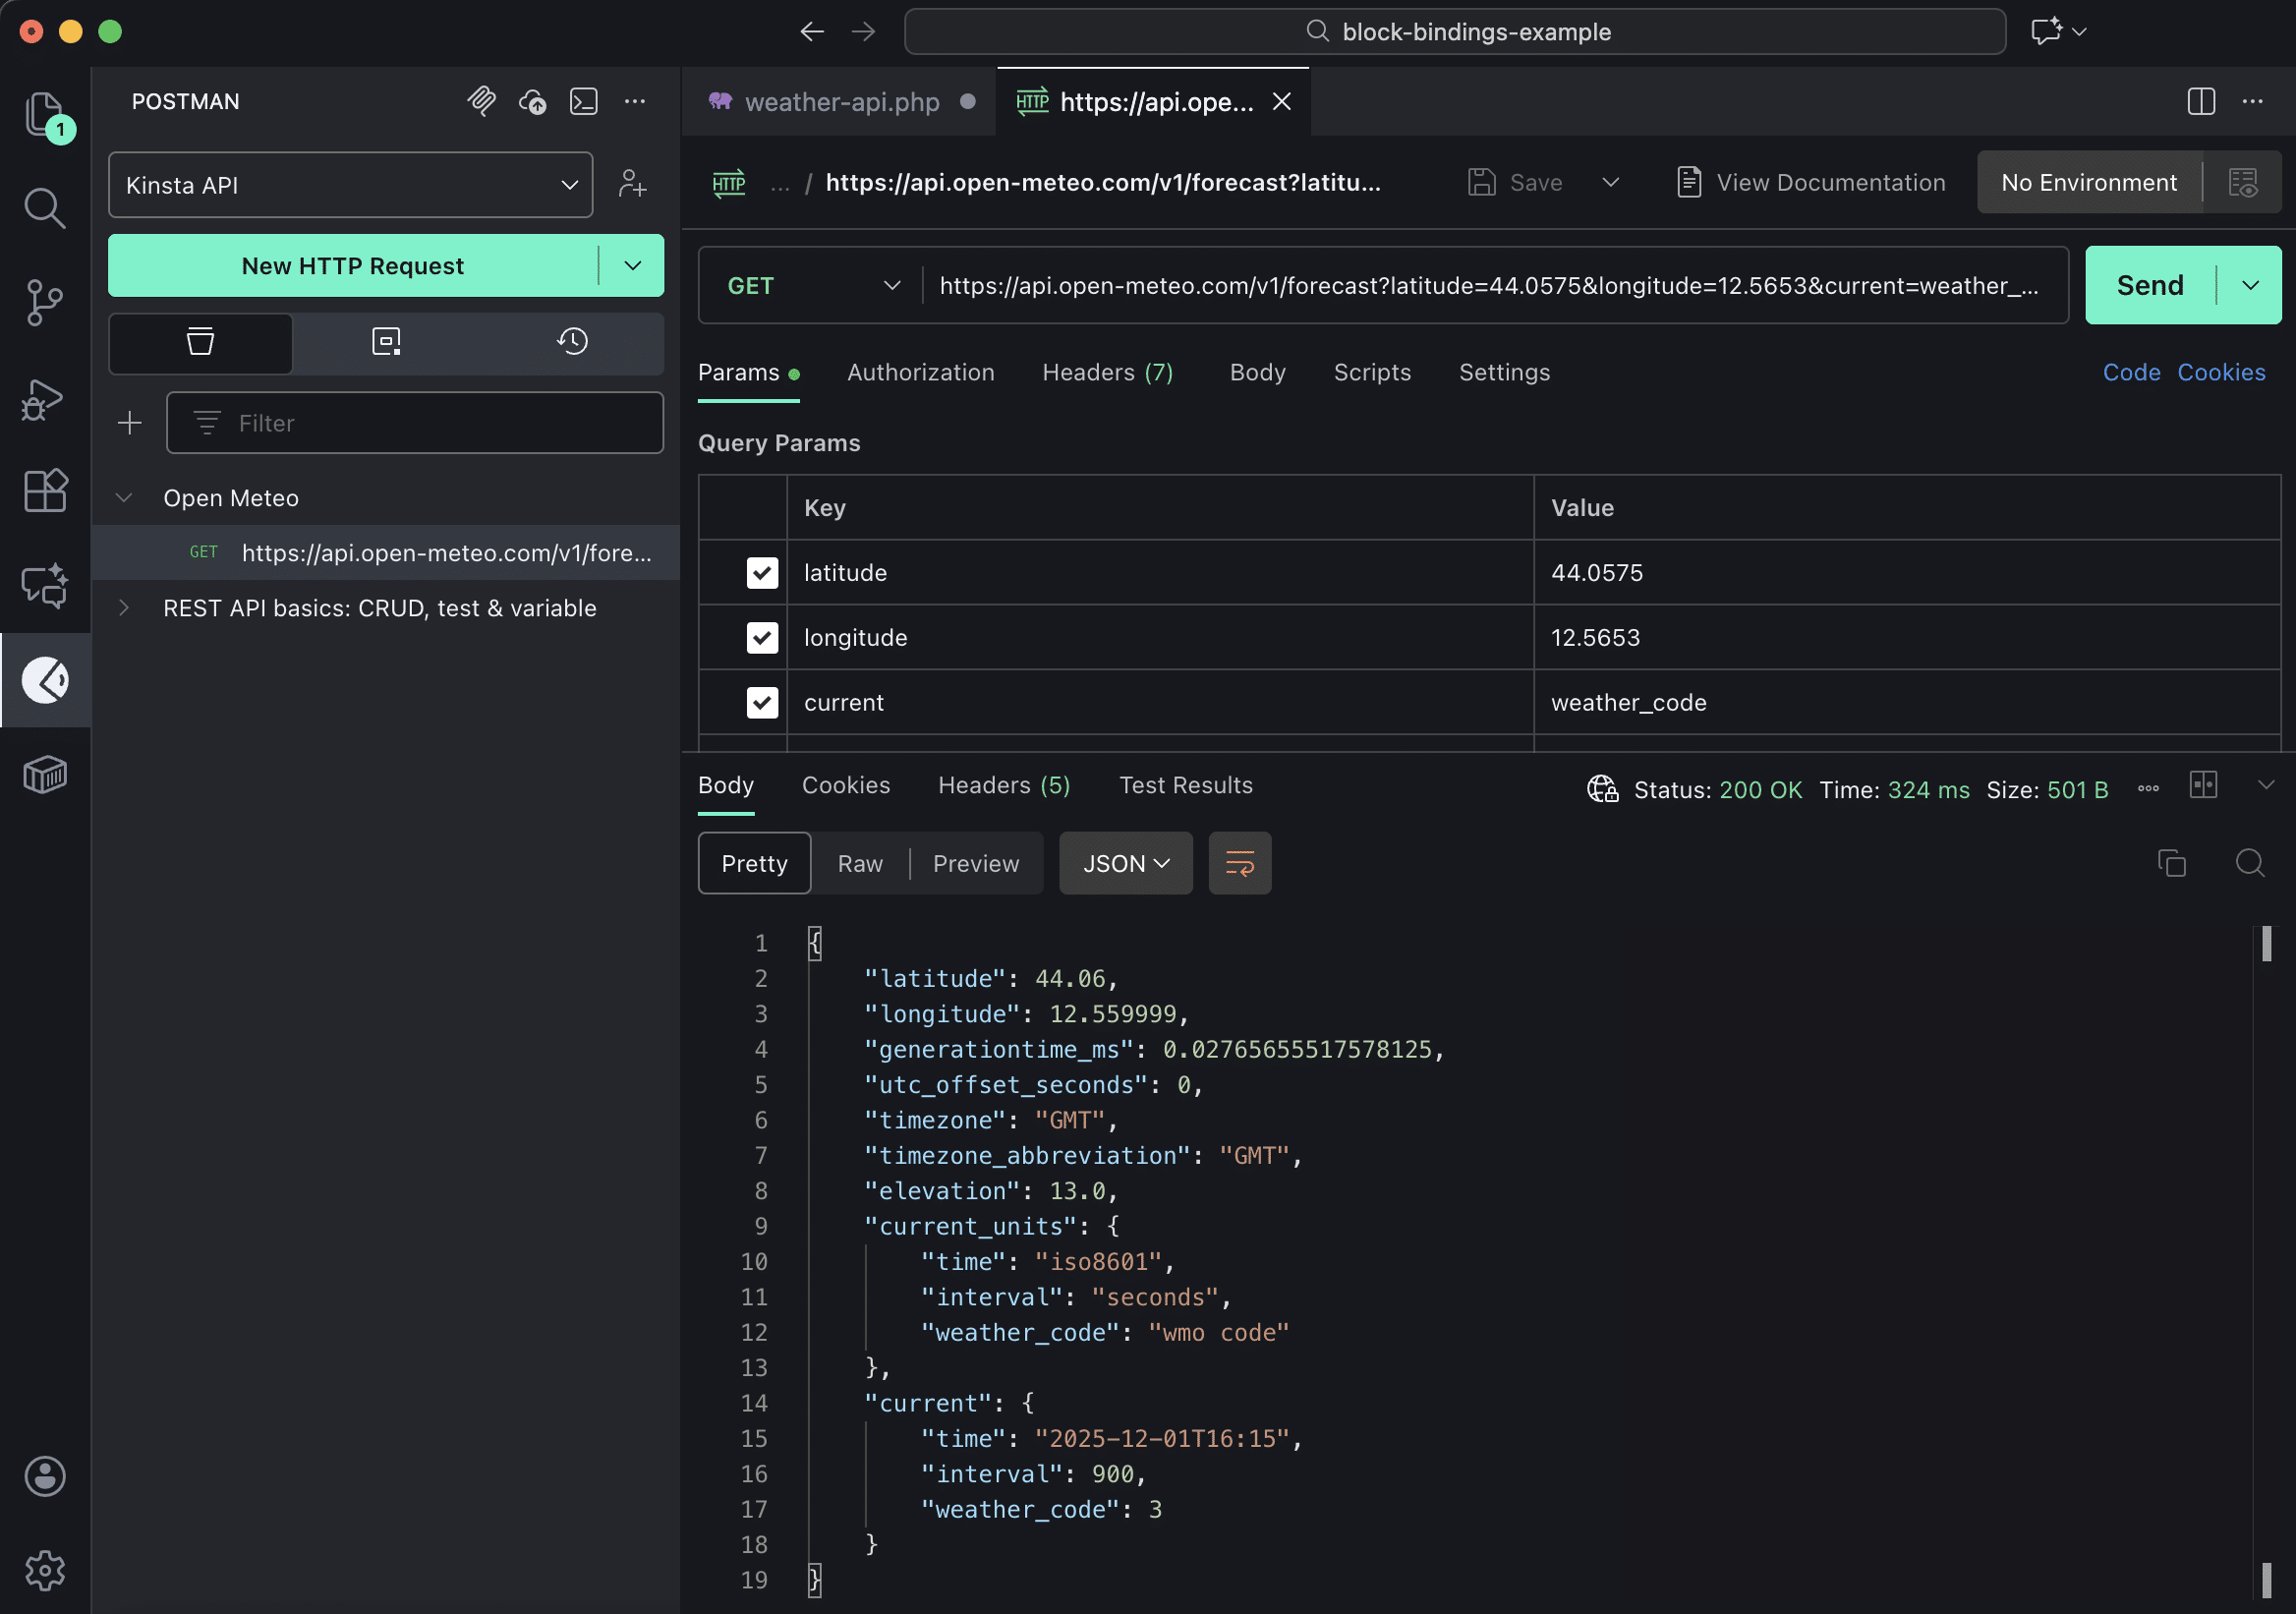Collapse the Open Meteo collection

click(x=124, y=497)
